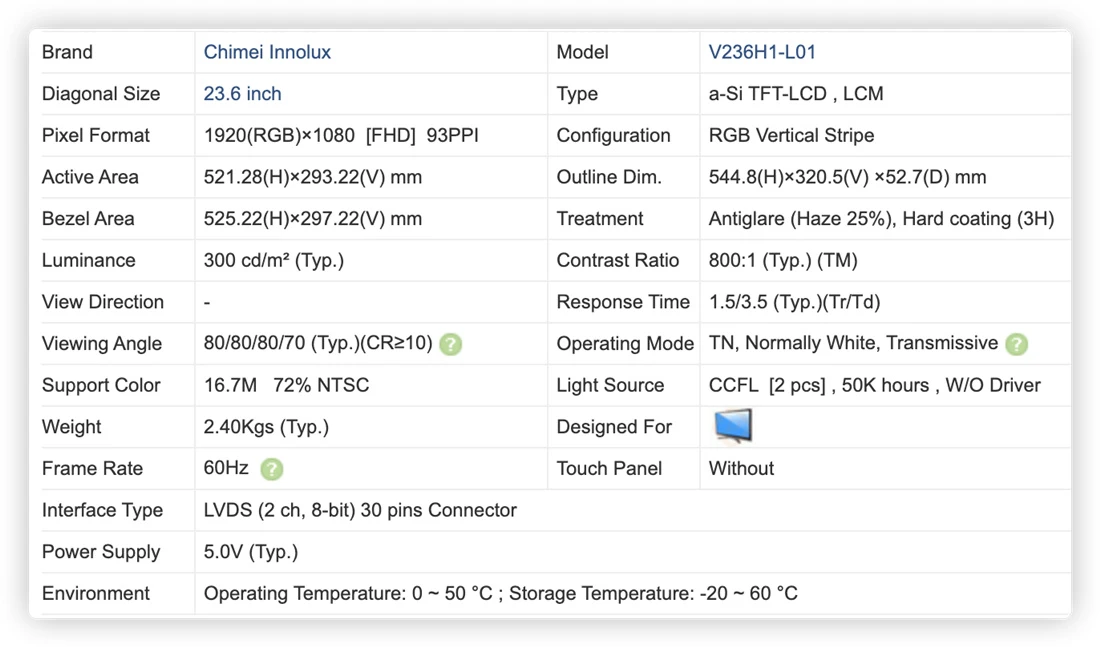Viewport: 1100px width, 647px height.
Task: Select the 2.40Kgs (Typ.) weight value
Action: [266, 427]
